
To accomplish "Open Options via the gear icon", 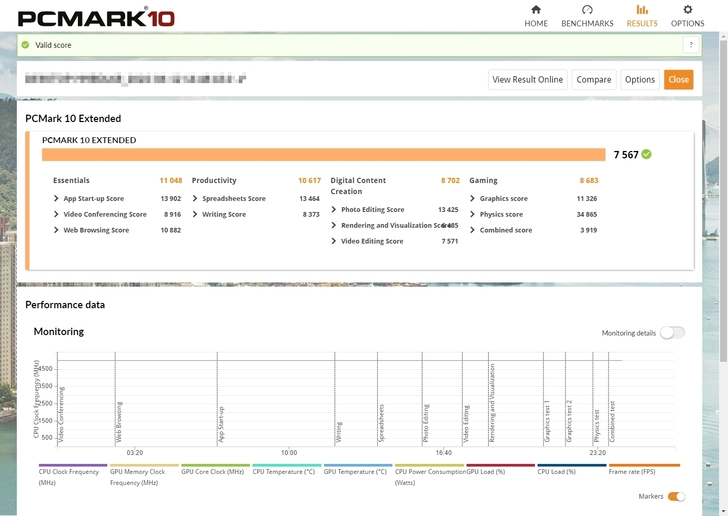I will click(x=687, y=10).
